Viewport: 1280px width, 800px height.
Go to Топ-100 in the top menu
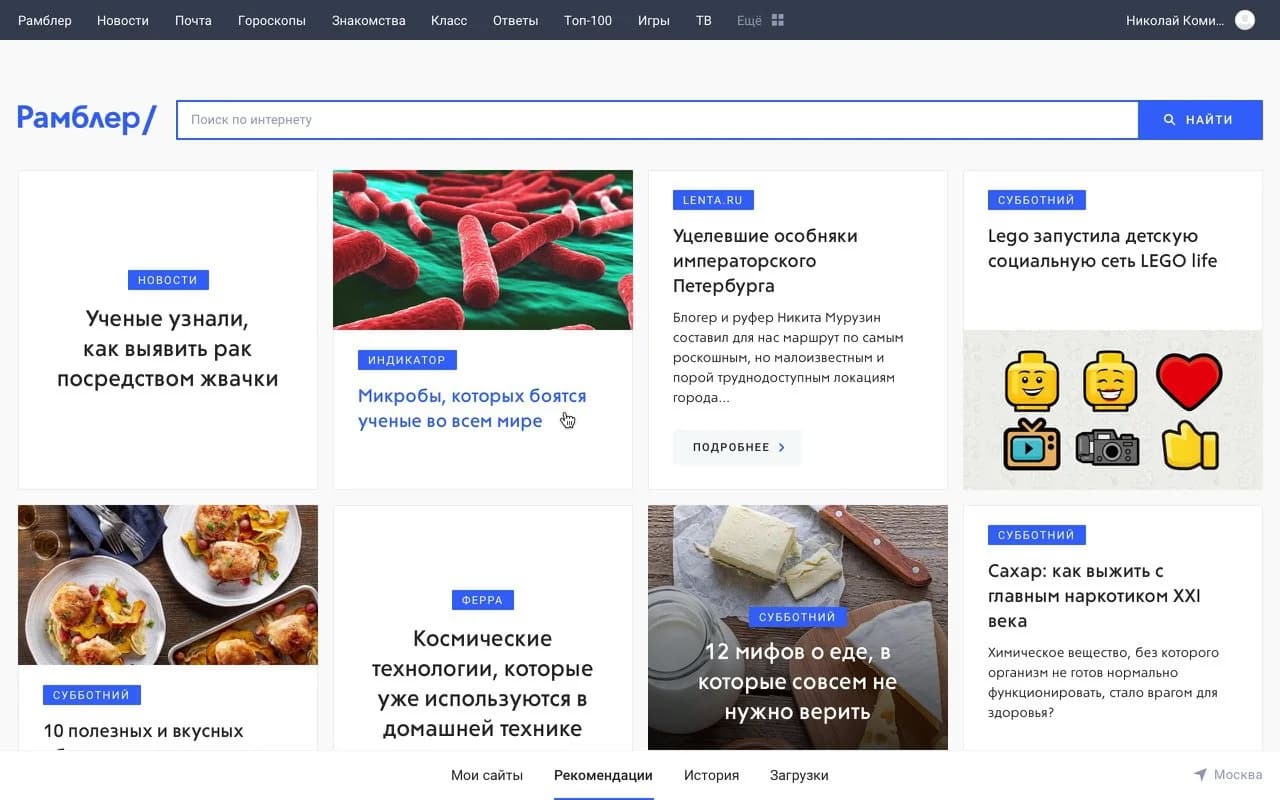[x=588, y=20]
